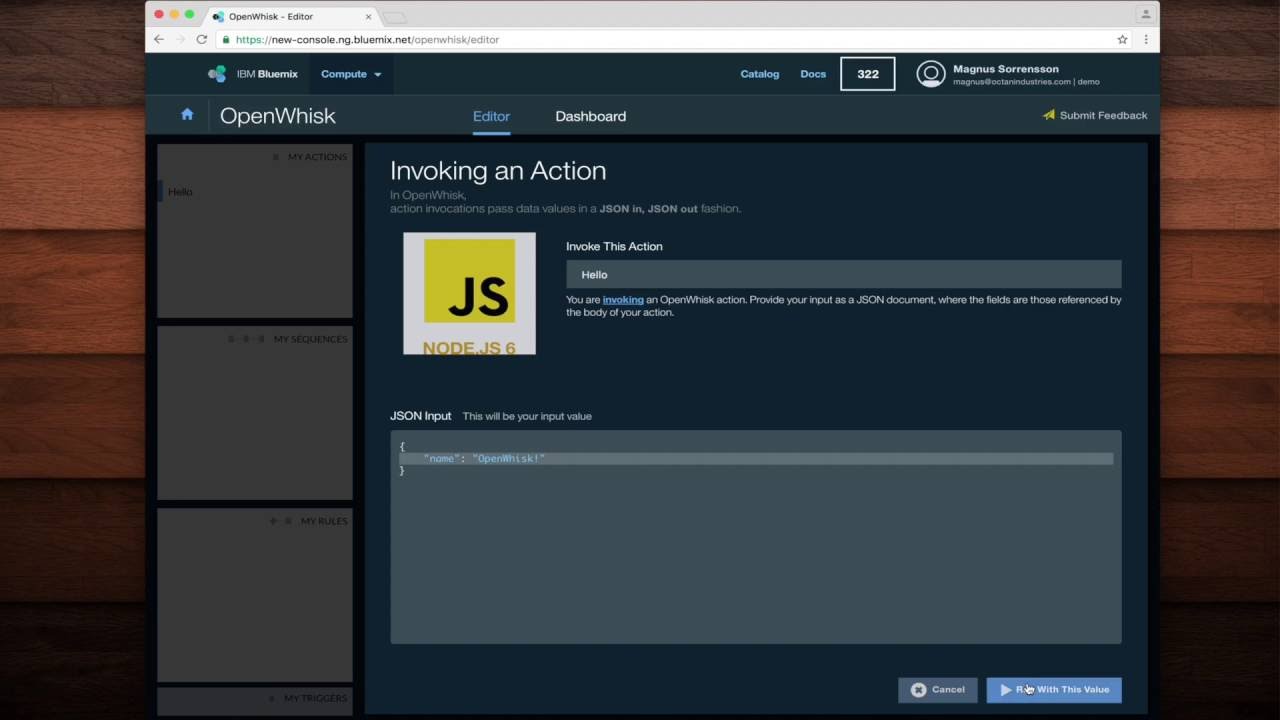1280x720 pixels.
Task: Click Invoke This Action label
Action: click(614, 246)
